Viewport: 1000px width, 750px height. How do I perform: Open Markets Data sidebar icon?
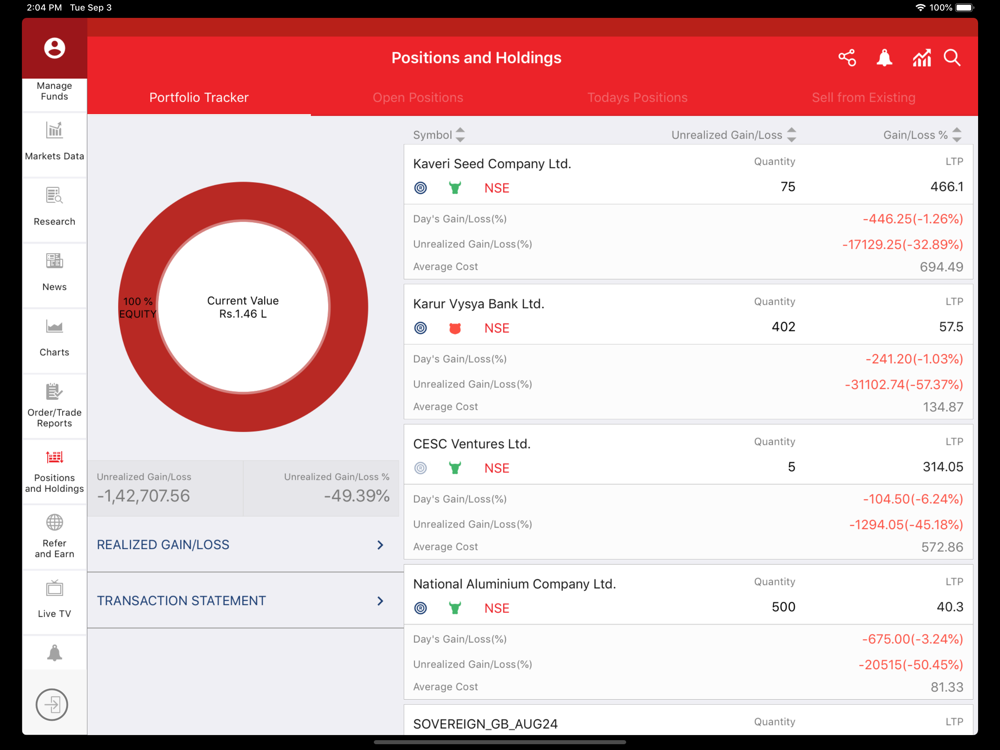pyautogui.click(x=54, y=130)
